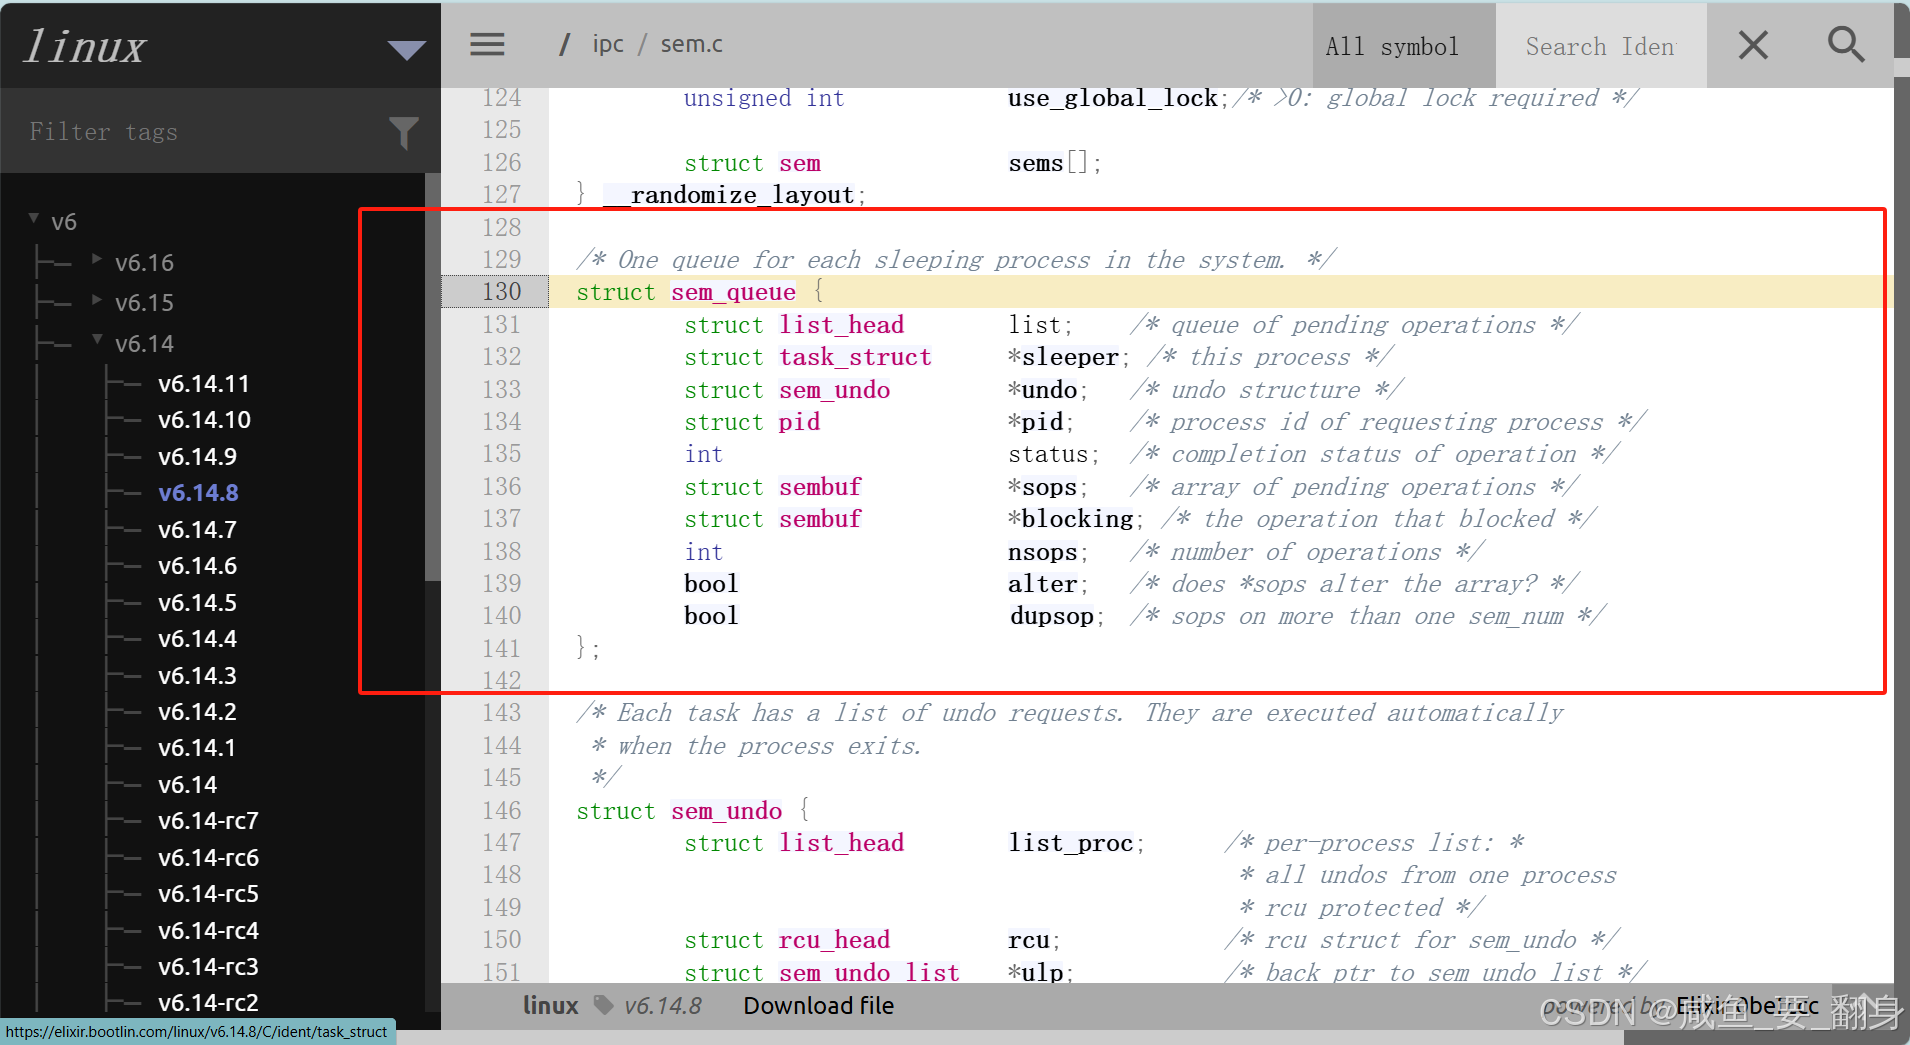Select highlighted version v6.14.8

point(198,493)
